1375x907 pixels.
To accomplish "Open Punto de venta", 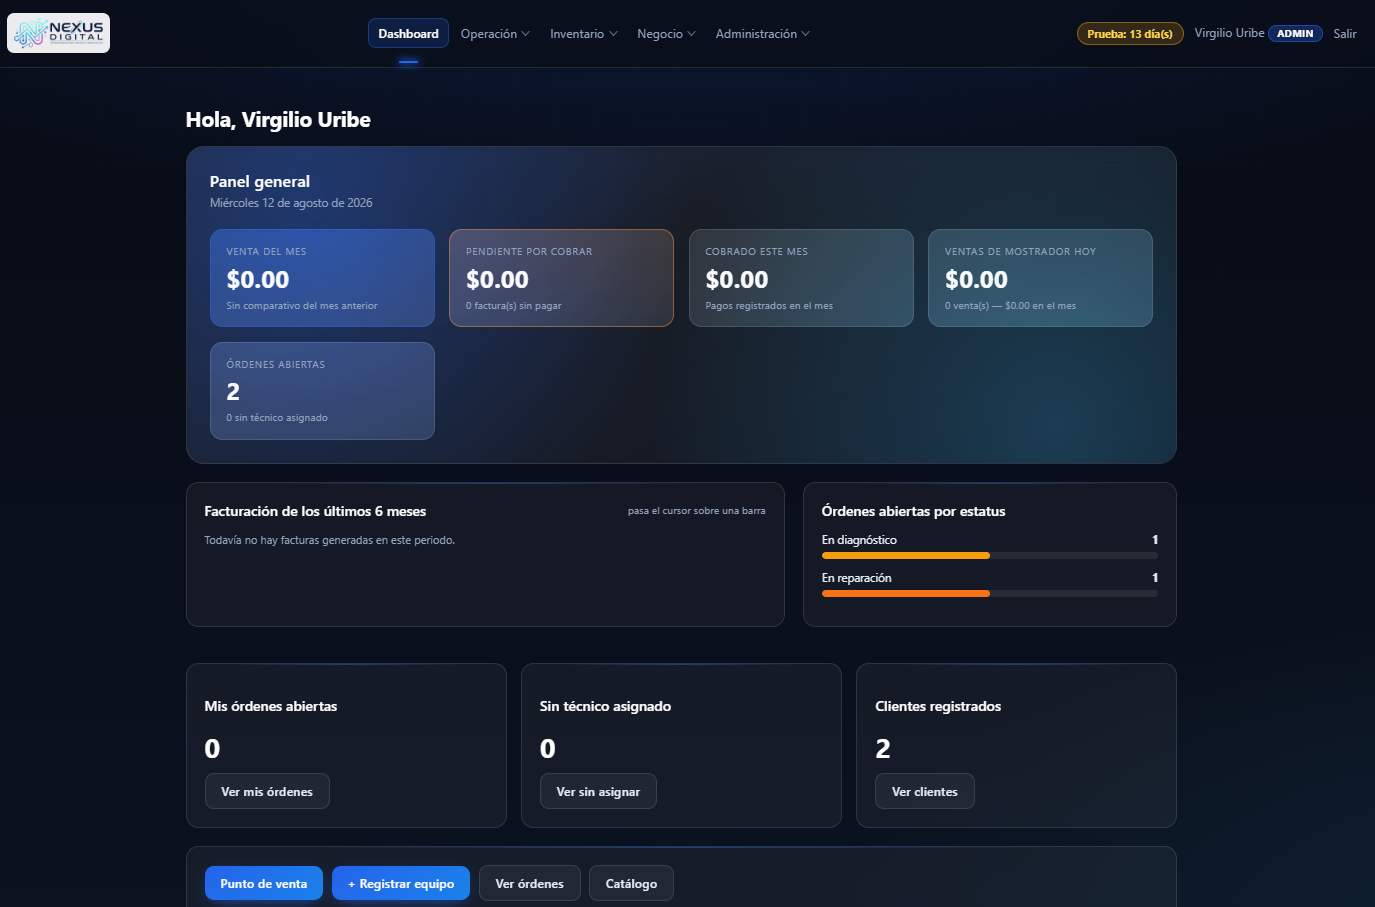I will [264, 883].
